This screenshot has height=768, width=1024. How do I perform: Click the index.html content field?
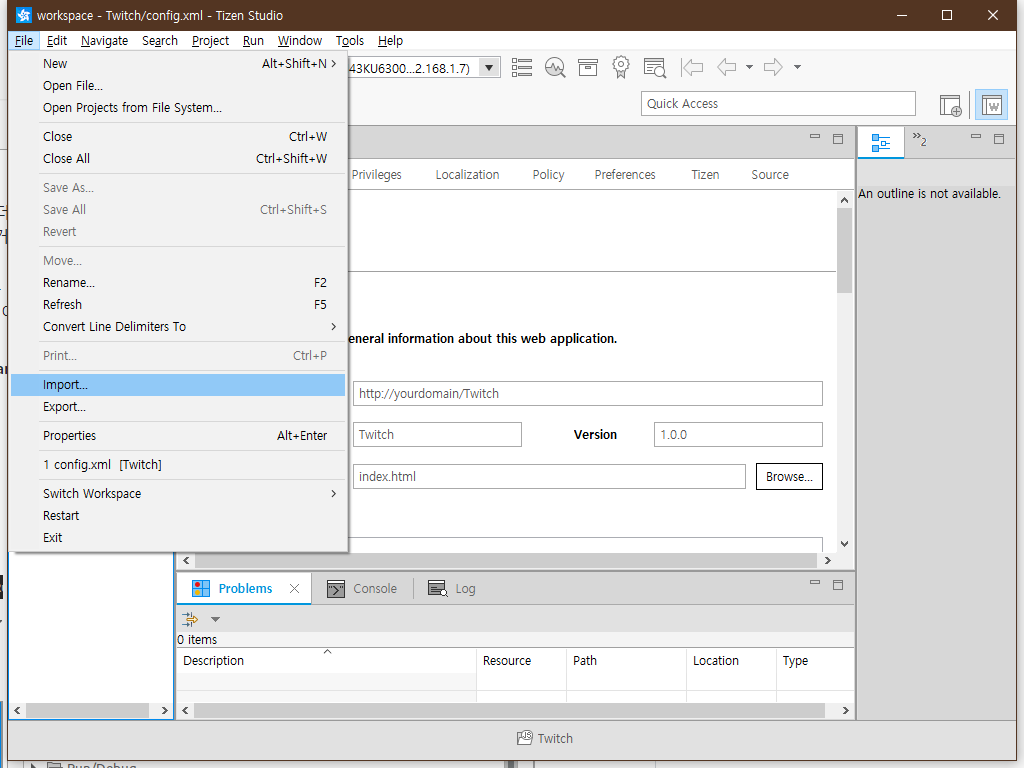[x=549, y=477]
